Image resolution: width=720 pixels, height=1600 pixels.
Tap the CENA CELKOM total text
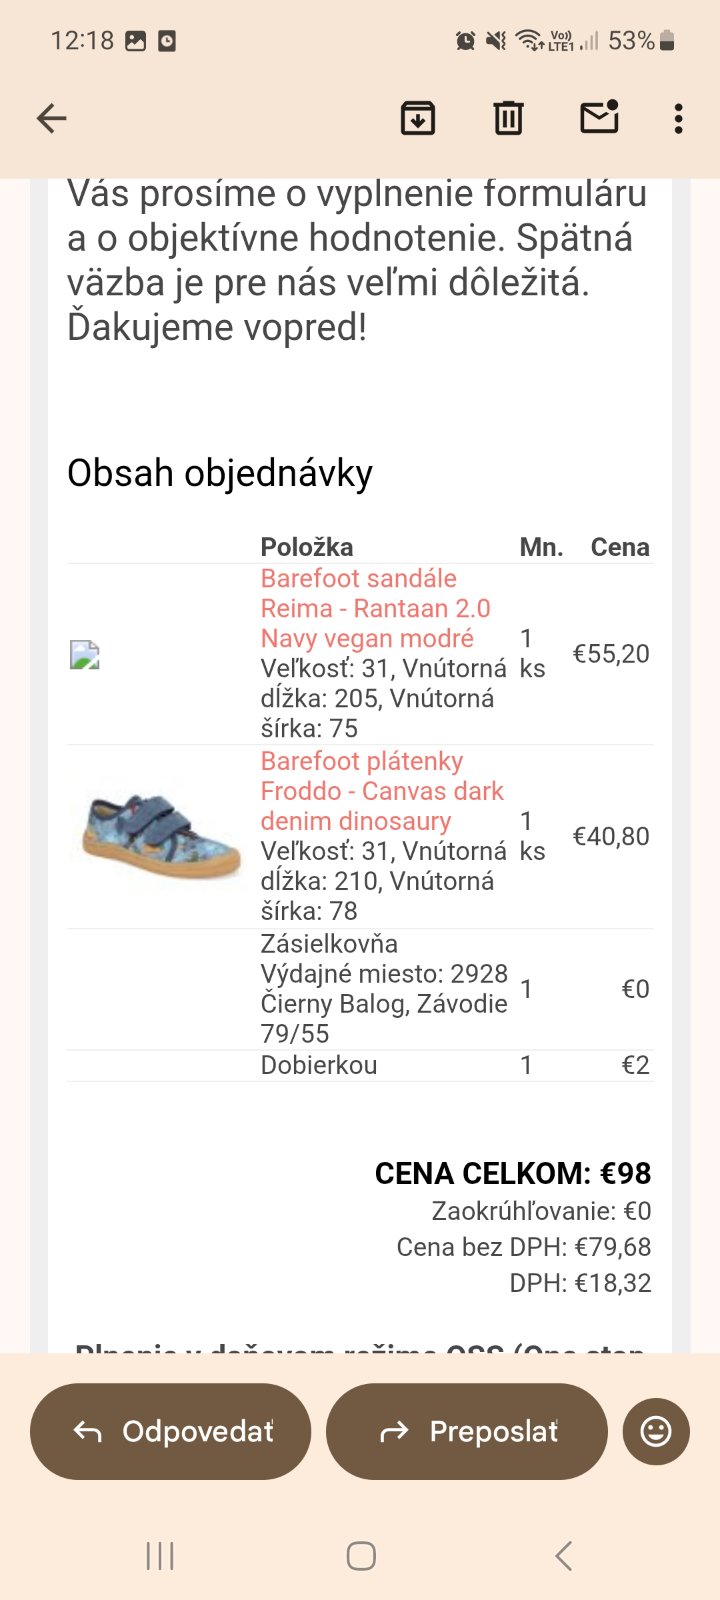coord(512,1173)
